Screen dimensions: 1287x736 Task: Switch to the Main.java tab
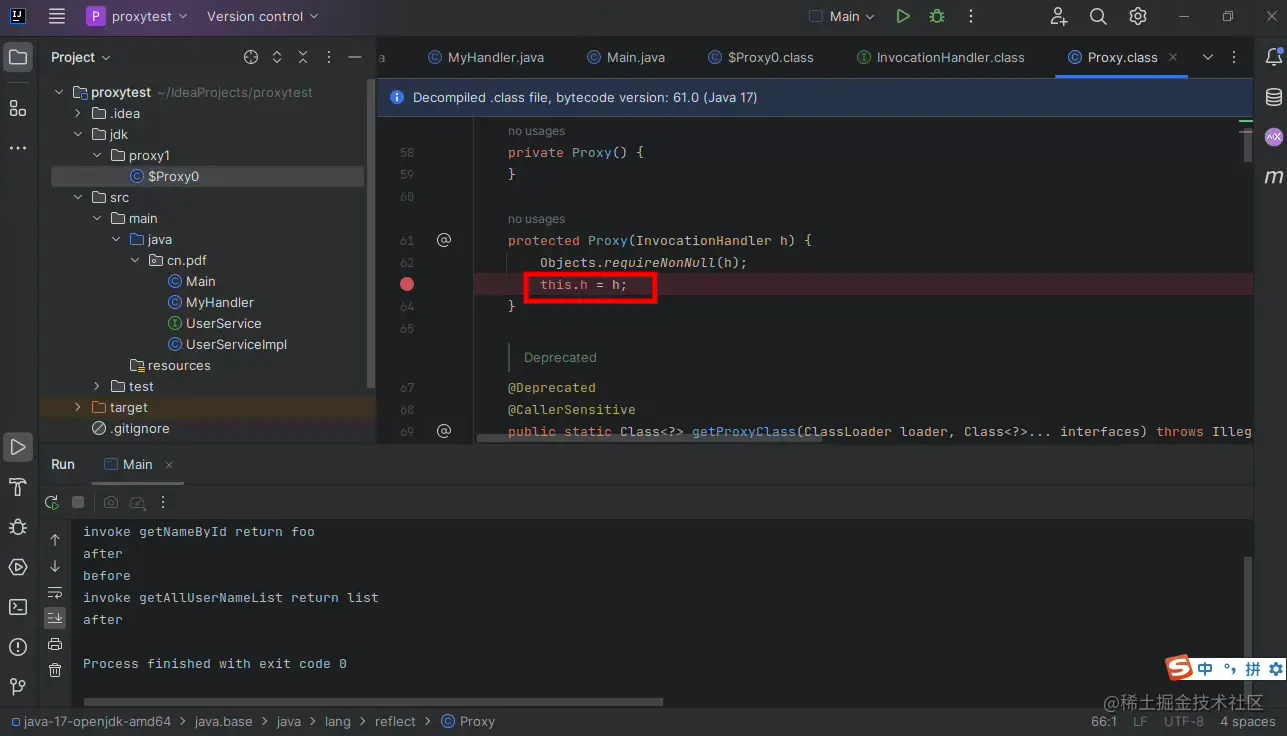626,57
